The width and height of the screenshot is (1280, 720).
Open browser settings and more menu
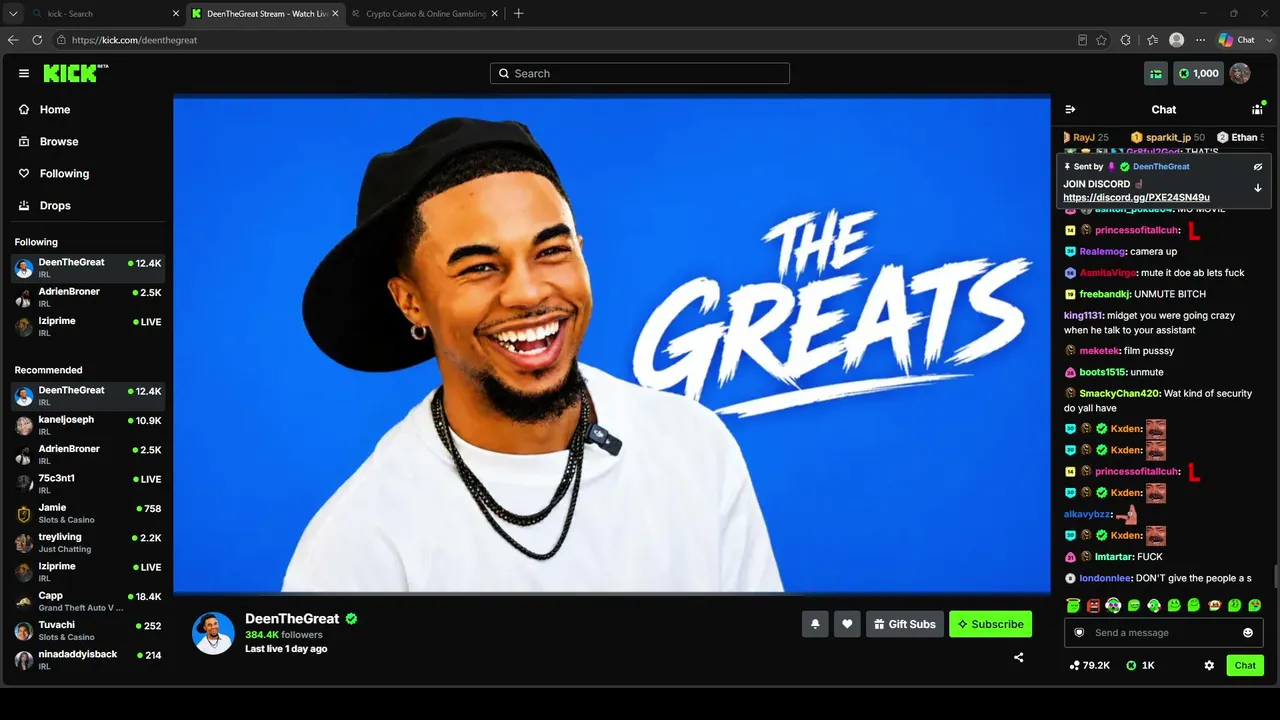click(1200, 40)
